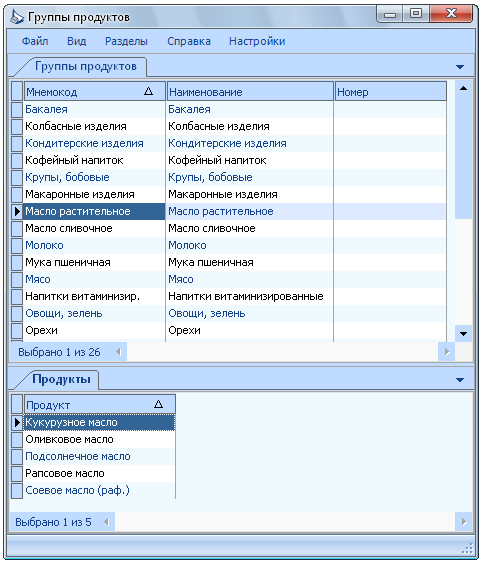Viewport: 482px width, 563px height.
Task: Select the Подсолнечное масло product row
Action: [93, 456]
